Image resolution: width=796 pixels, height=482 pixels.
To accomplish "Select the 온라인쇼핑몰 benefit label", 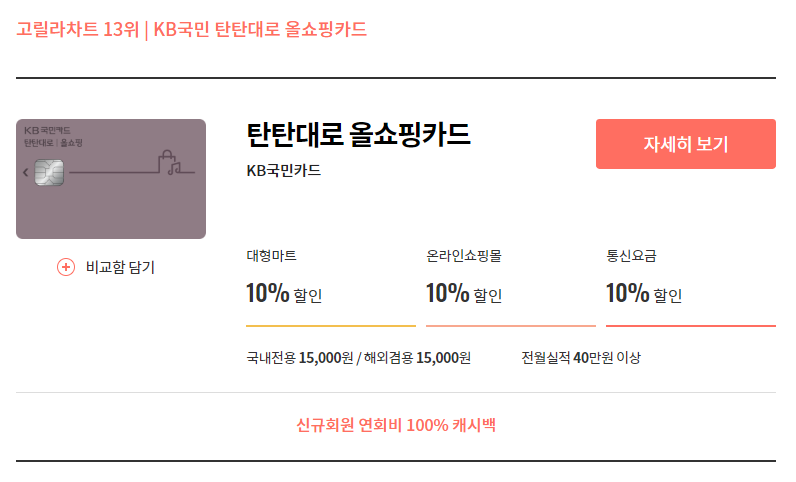I will (x=464, y=255).
